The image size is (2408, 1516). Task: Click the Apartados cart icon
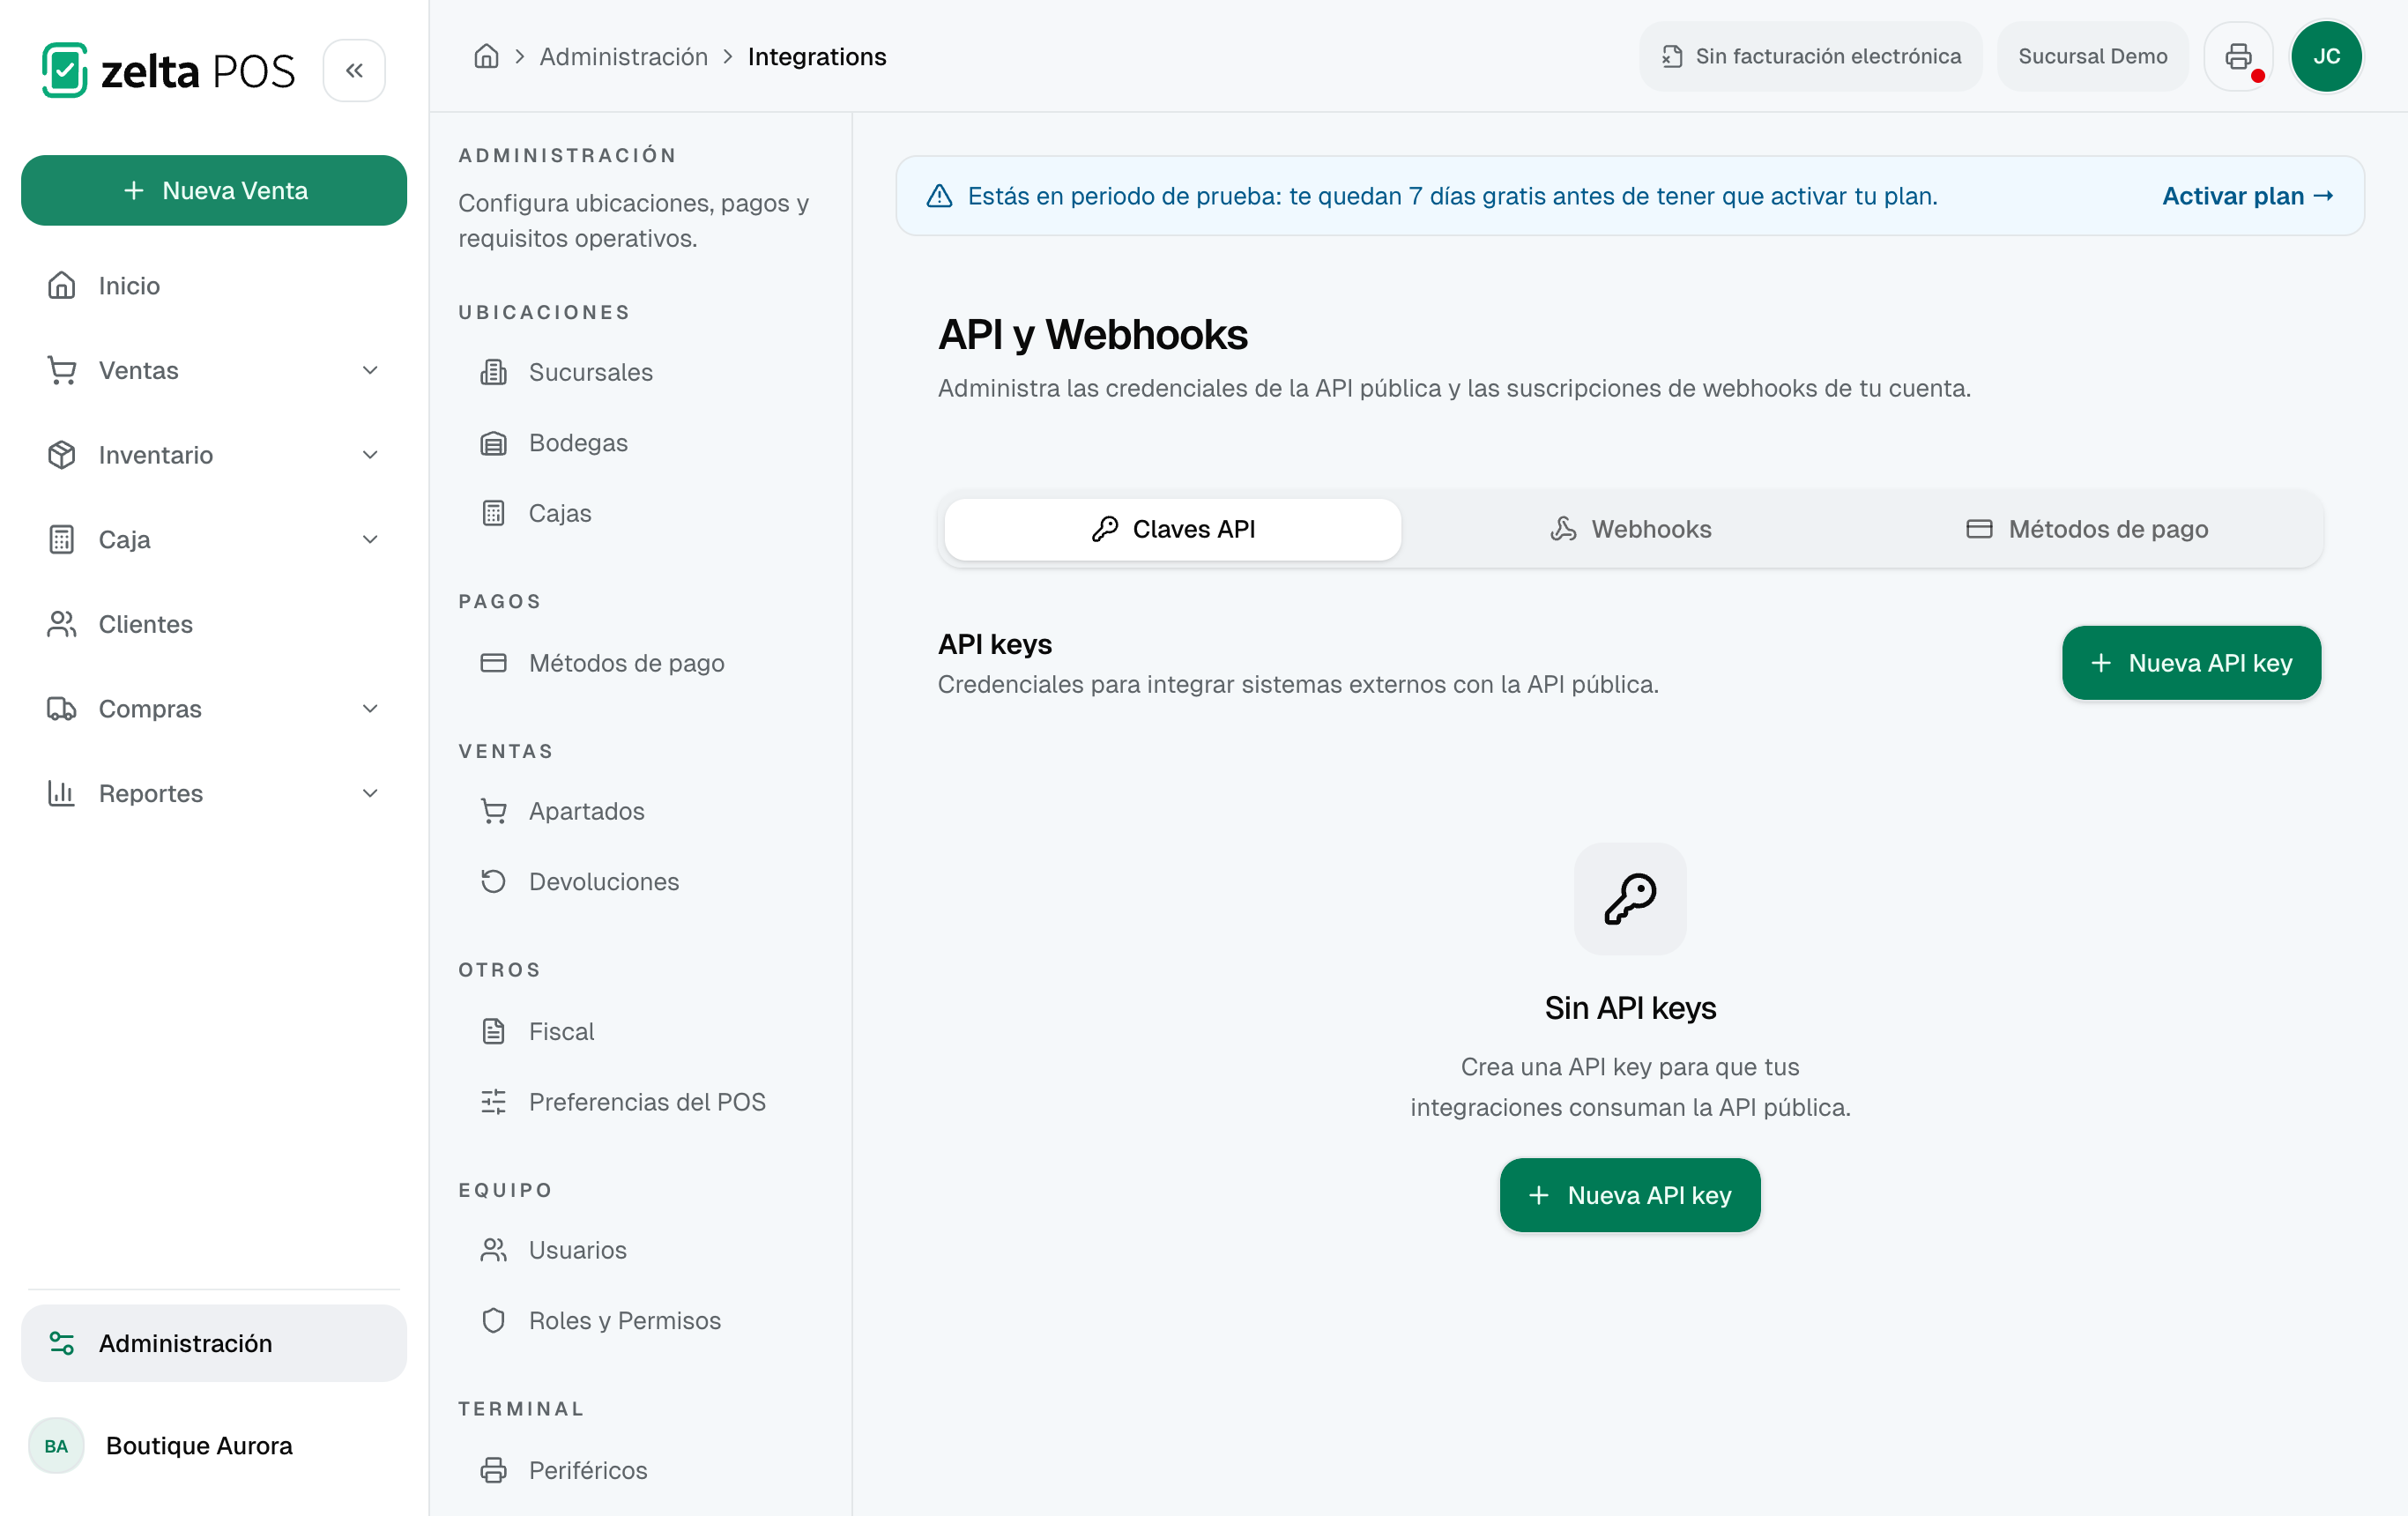tap(493, 811)
